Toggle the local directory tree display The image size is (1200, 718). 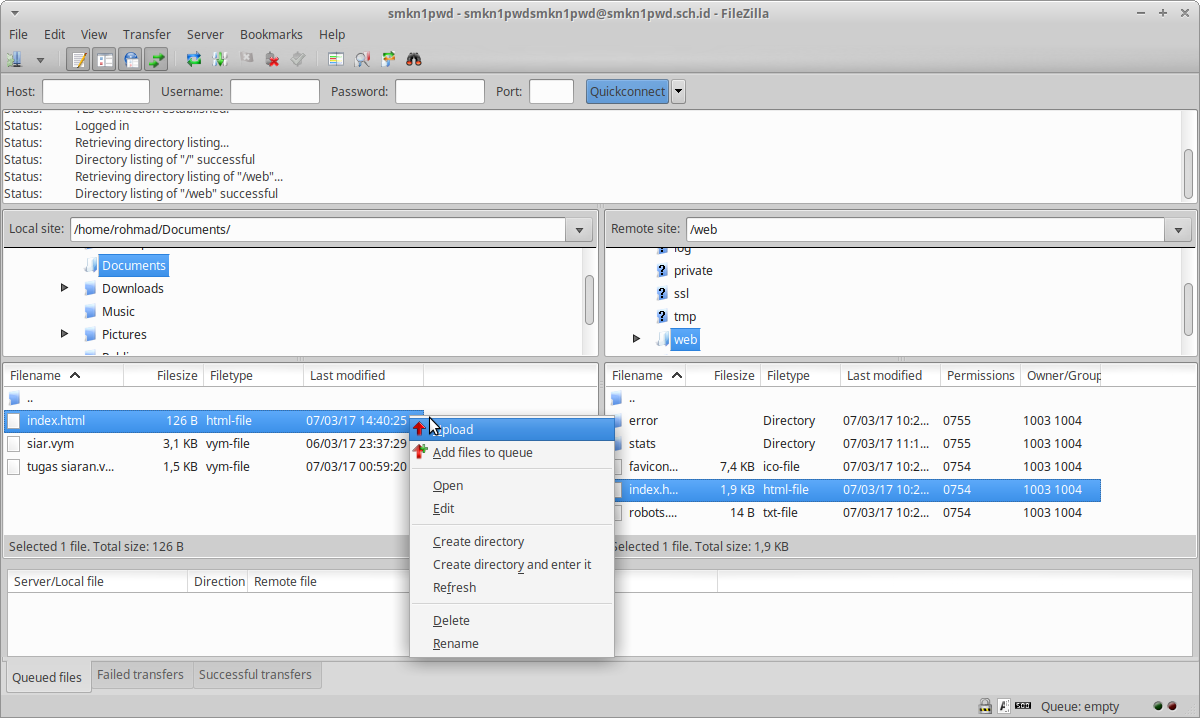(104, 60)
